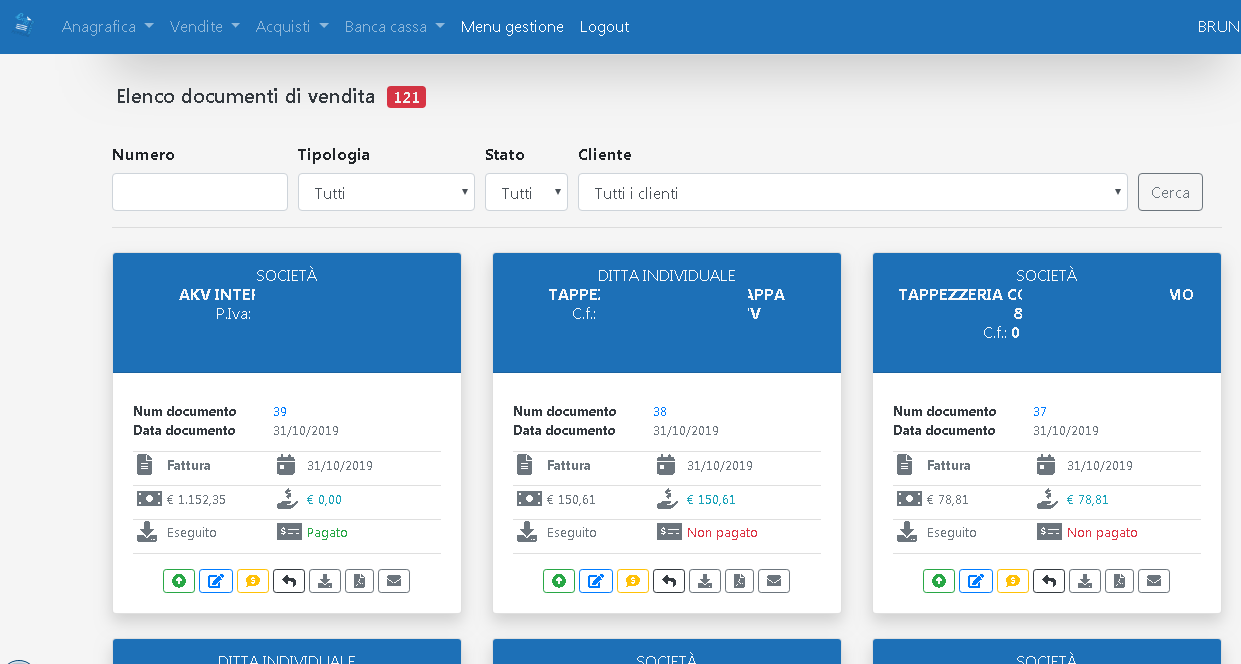
Task: Click green upload-arrow icon on document 37
Action: pyautogui.click(x=939, y=581)
